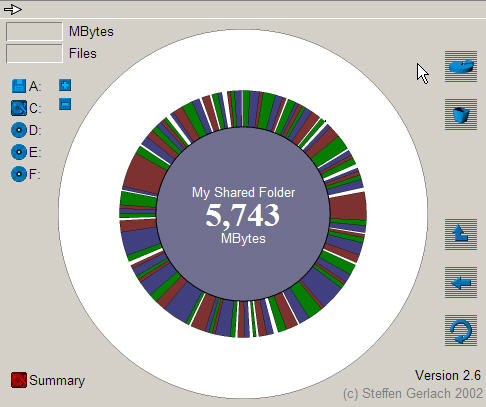Image resolution: width=486 pixels, height=407 pixels.
Task: Collapse levels with the minus button
Action: (x=65, y=104)
